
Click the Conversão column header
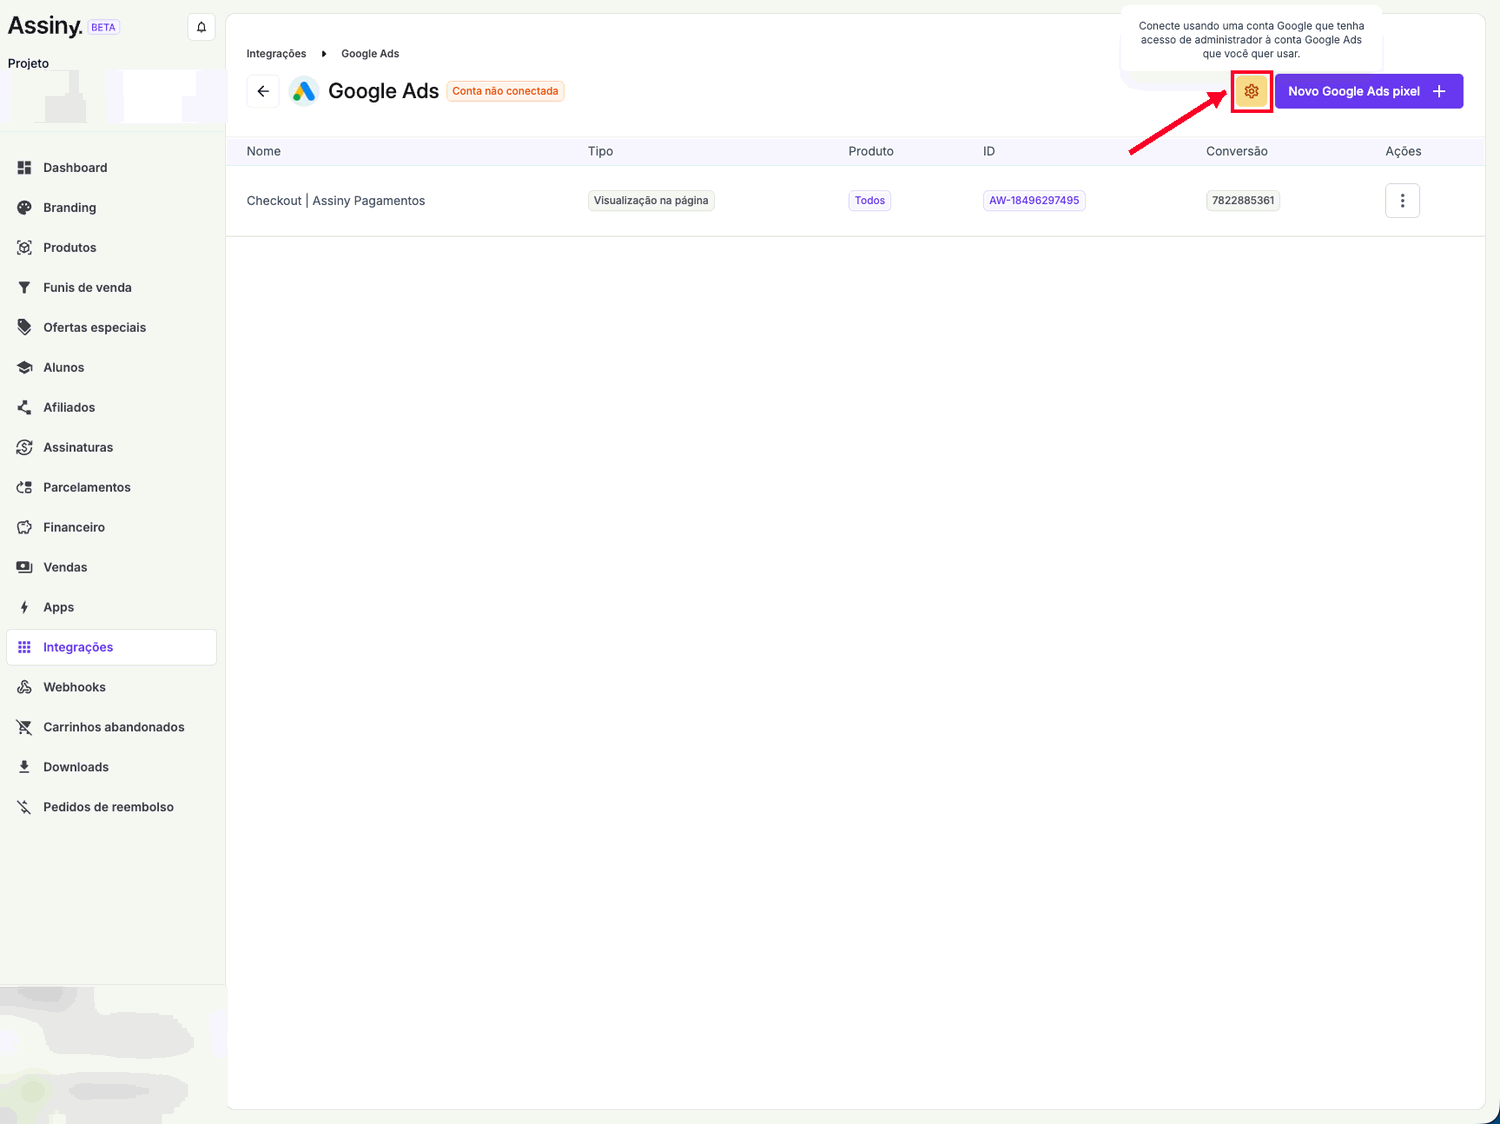pyautogui.click(x=1237, y=151)
